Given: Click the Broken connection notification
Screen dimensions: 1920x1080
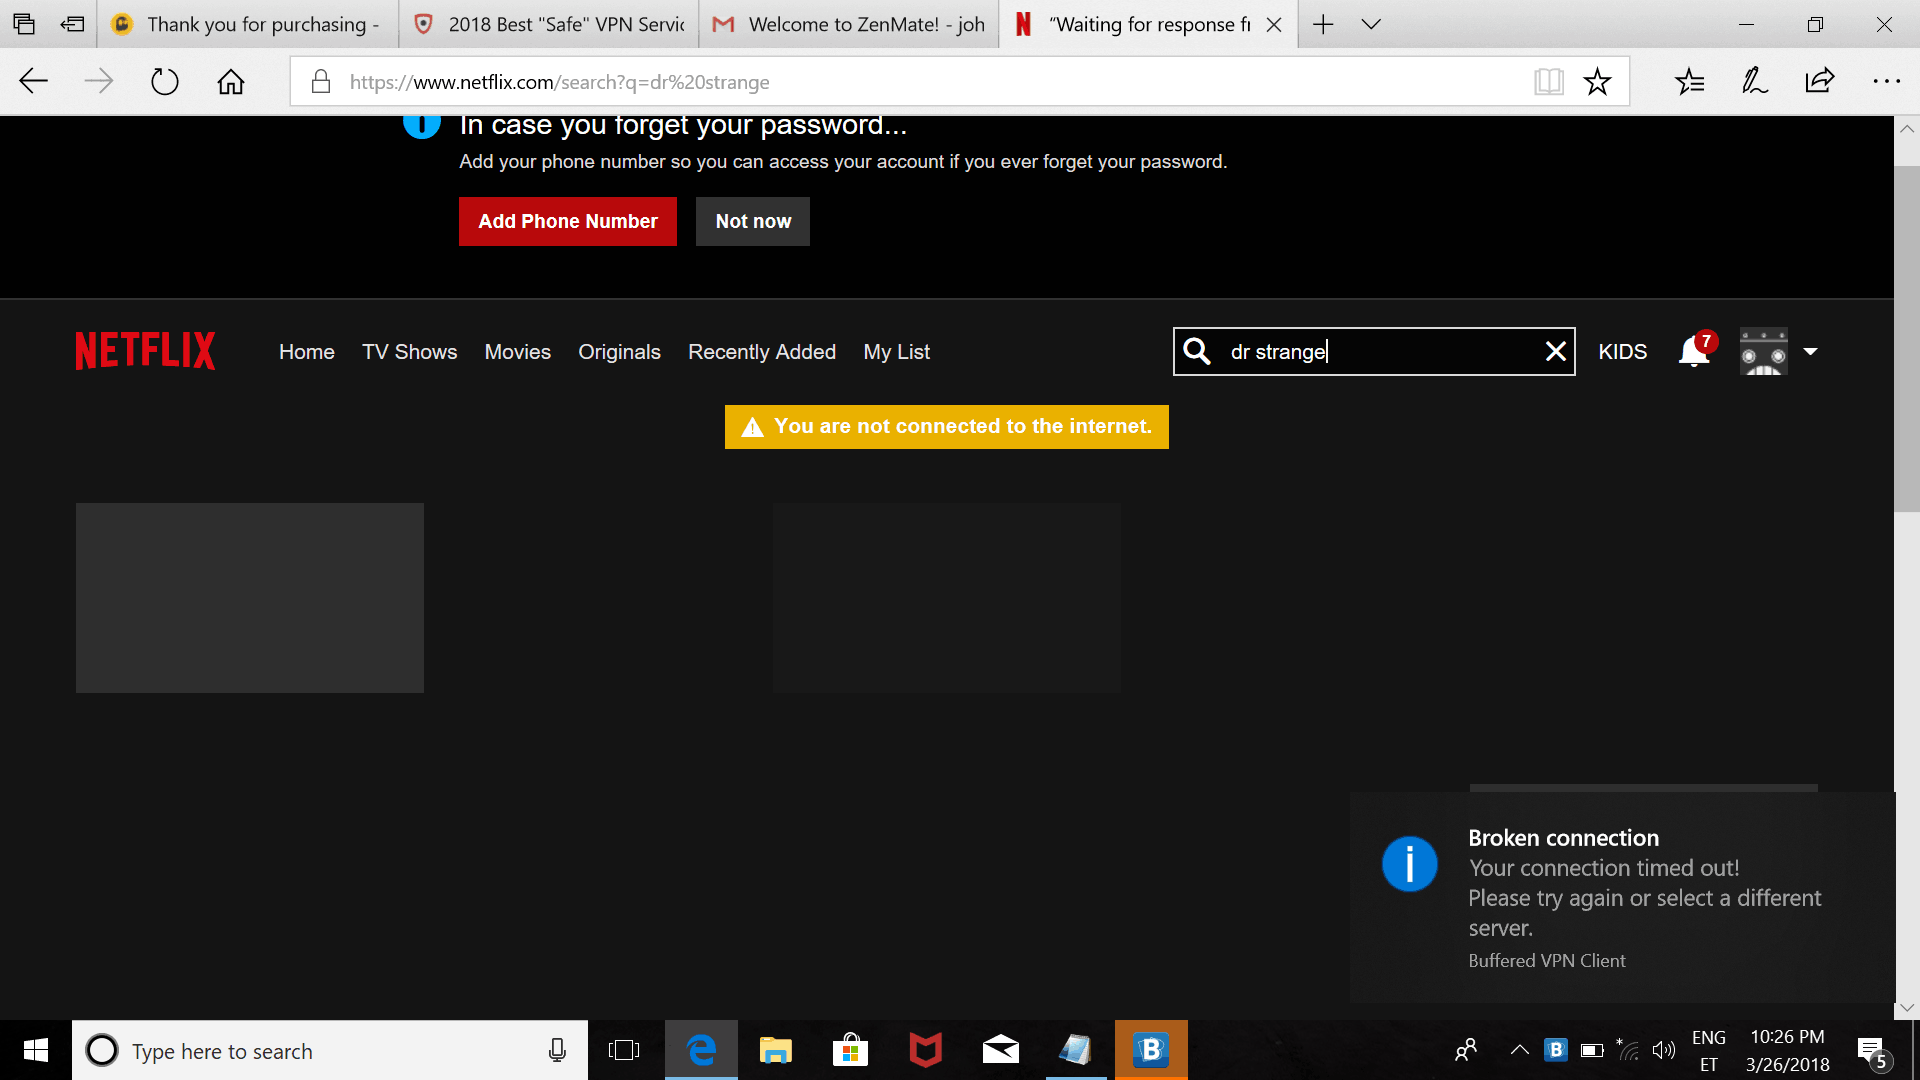Looking at the screenshot, I should [x=1622, y=897].
